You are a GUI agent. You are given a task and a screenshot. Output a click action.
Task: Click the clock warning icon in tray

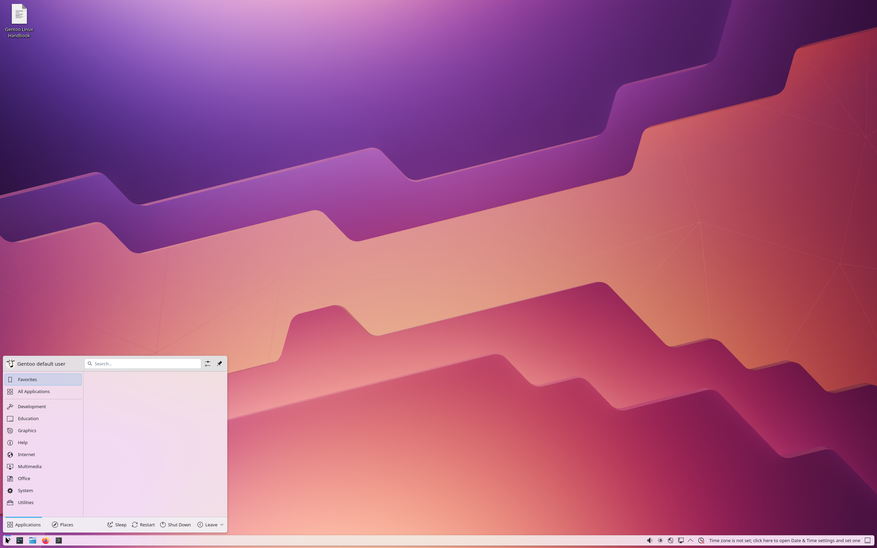pos(701,541)
